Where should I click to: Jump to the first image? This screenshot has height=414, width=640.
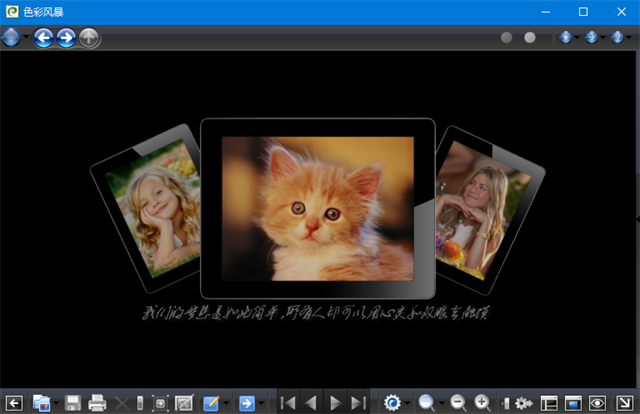click(288, 403)
